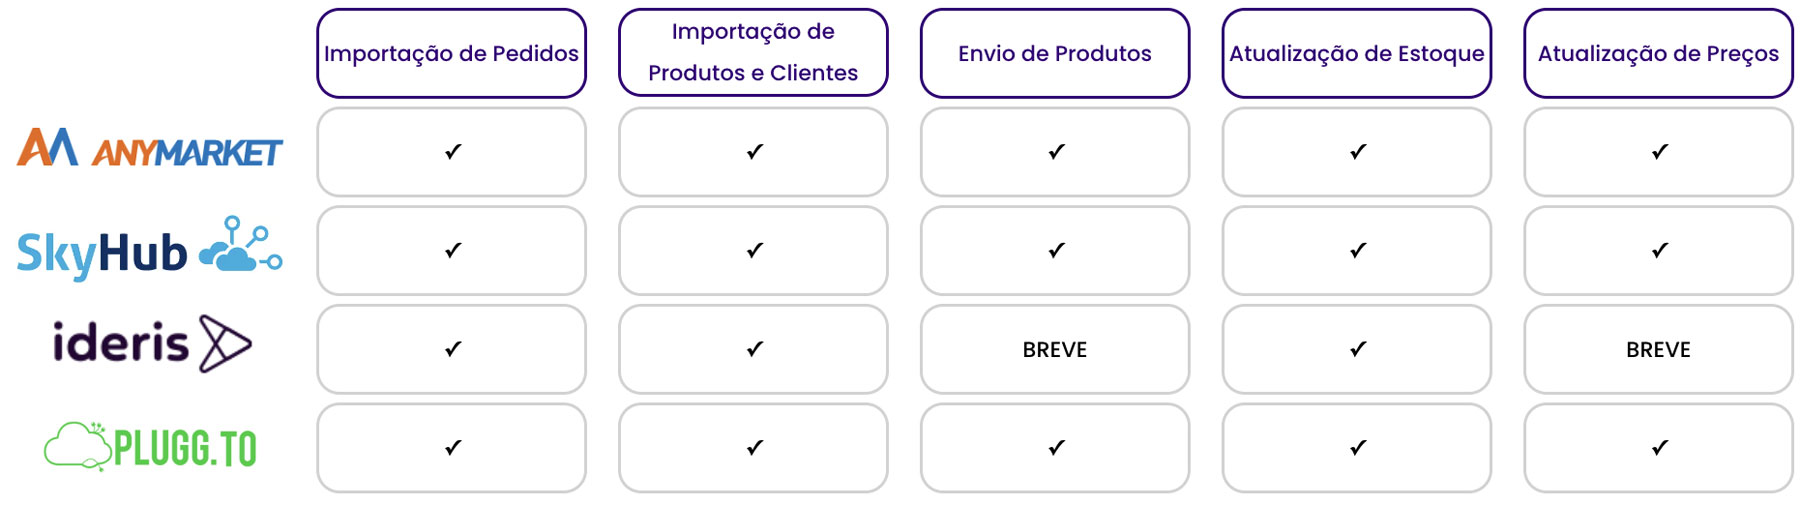This screenshot has width=1800, height=529.
Task: Click the PLUGG.TO logo
Action: (151, 446)
